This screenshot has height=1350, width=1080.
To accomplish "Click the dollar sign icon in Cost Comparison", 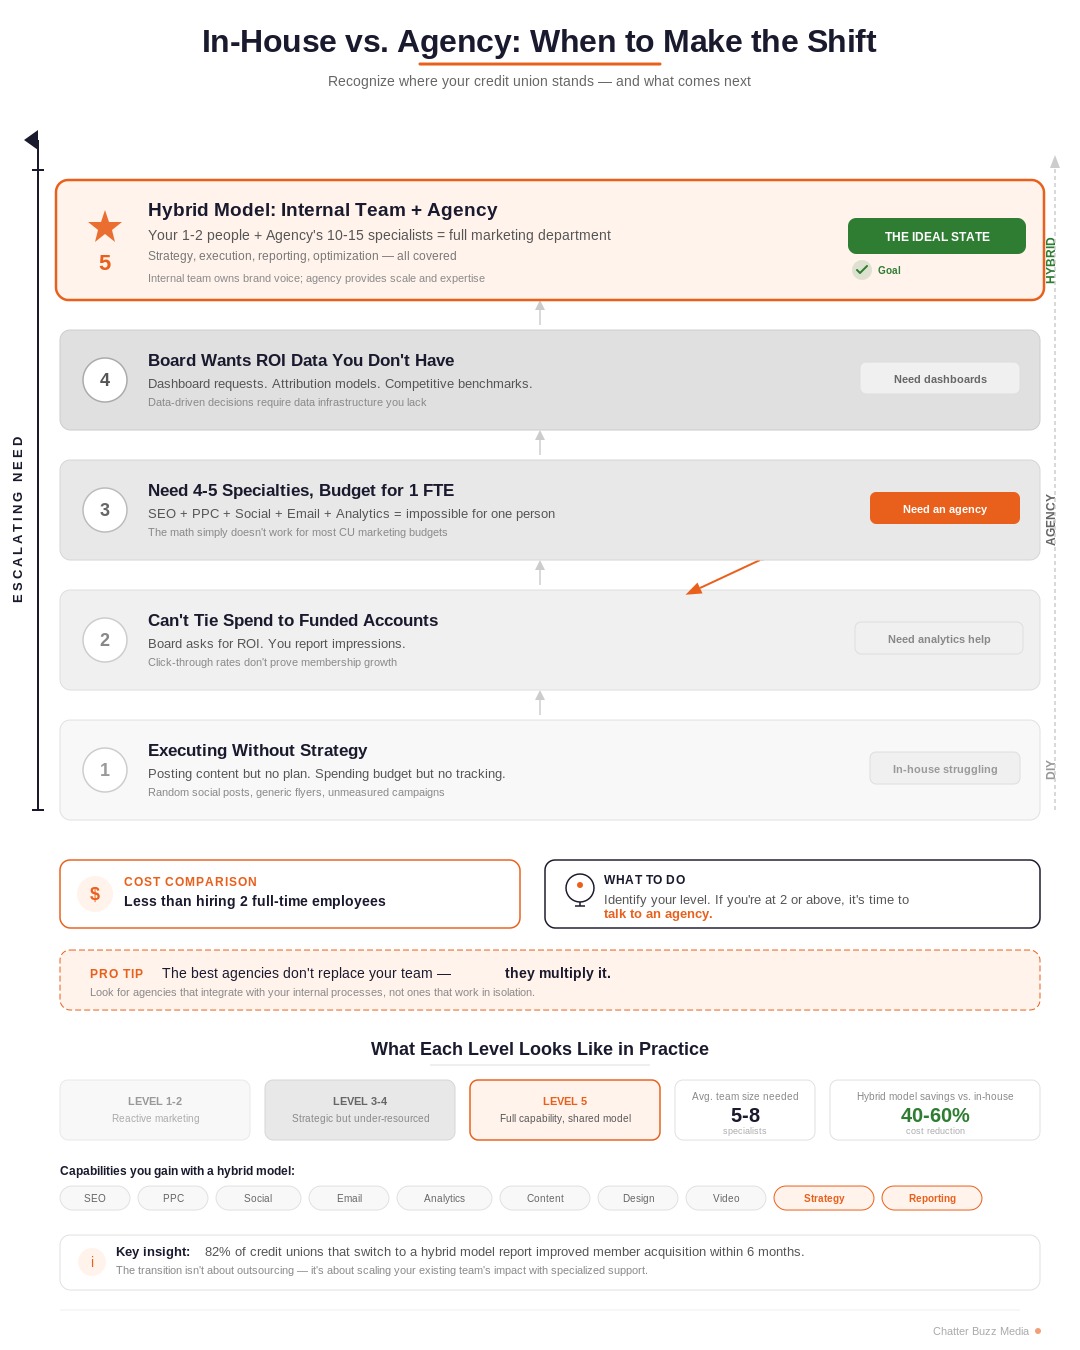I will click(x=95, y=894).
